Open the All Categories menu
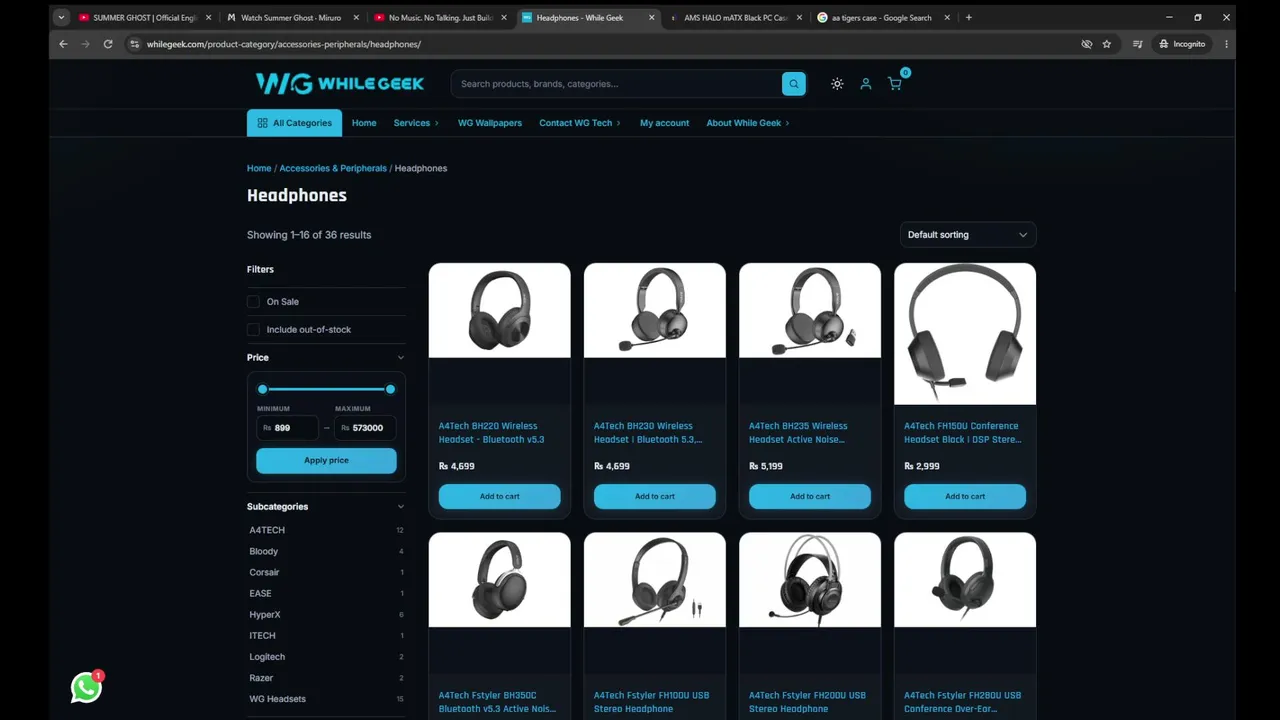Screen dimensions: 1280x720 294,123
